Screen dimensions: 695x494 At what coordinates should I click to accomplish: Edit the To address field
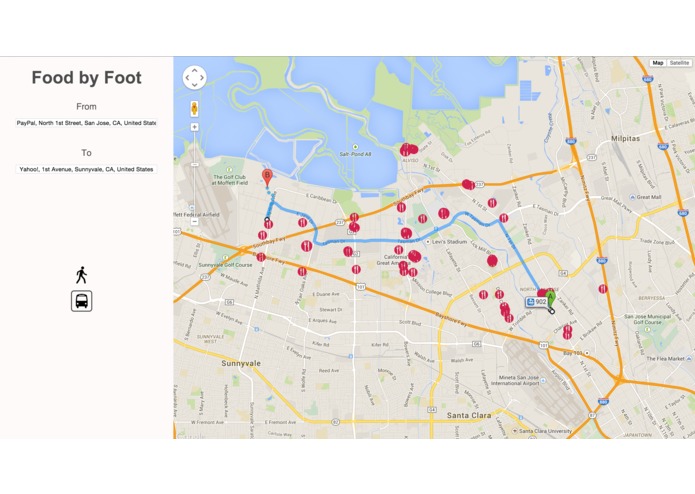tap(86, 169)
